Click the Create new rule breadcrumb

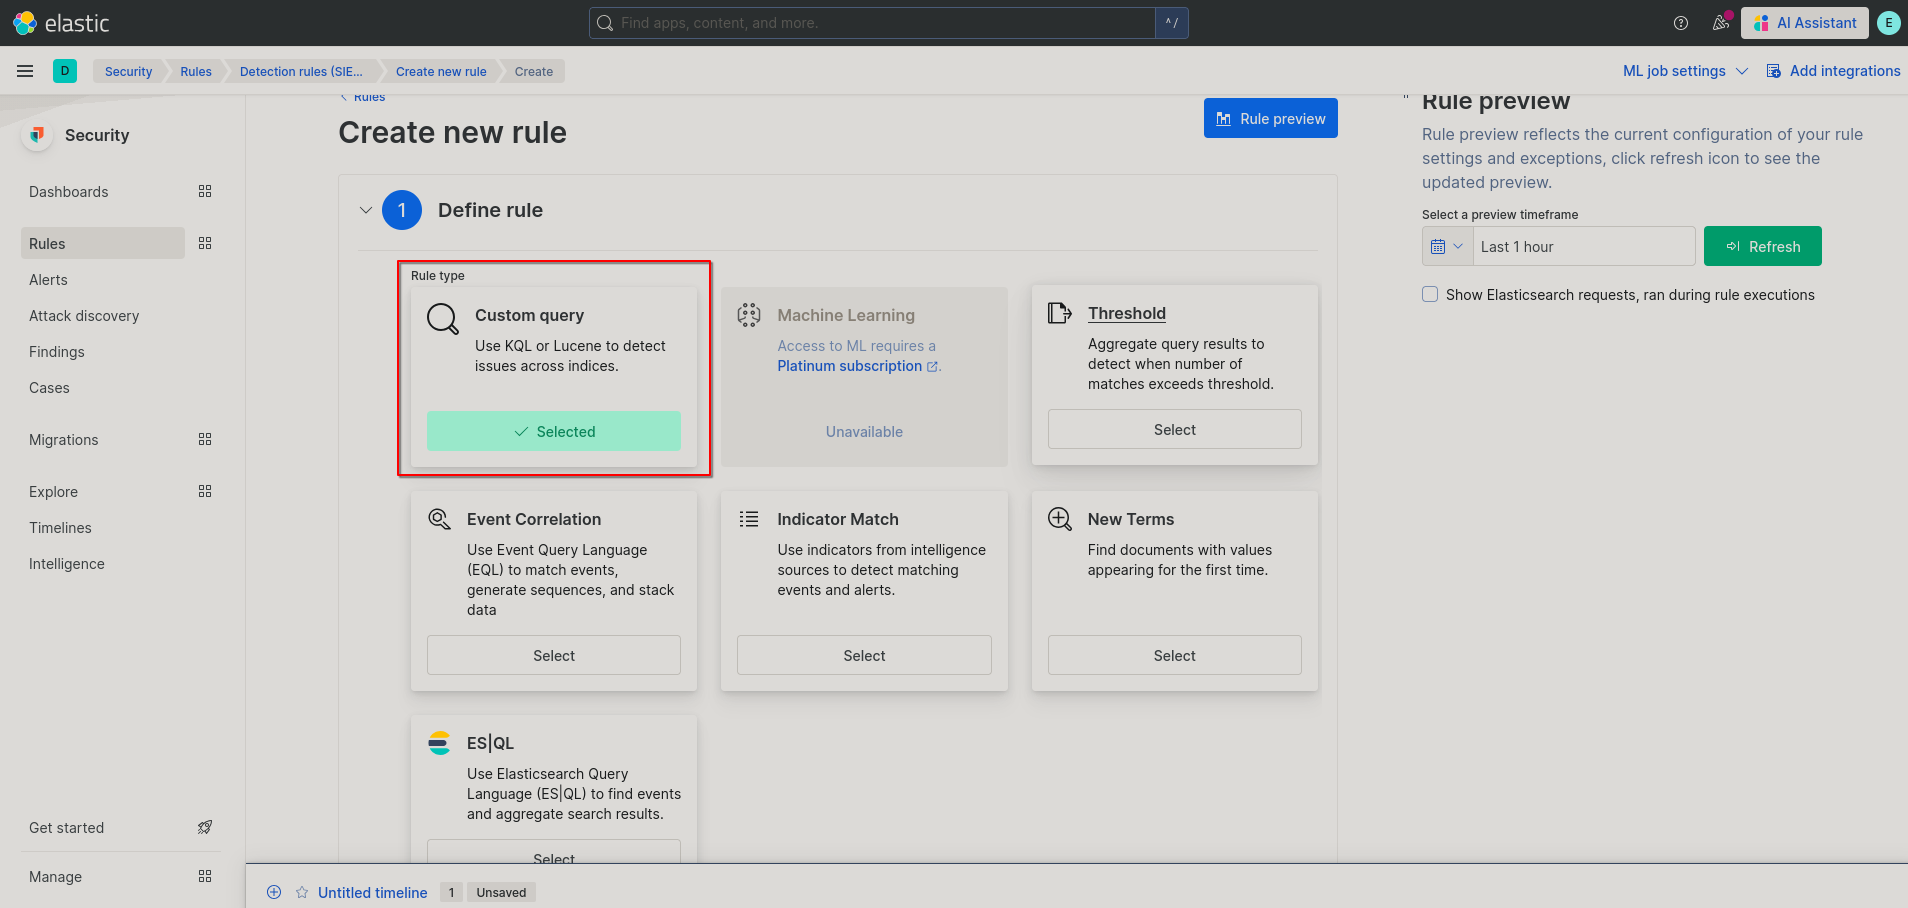(x=441, y=71)
